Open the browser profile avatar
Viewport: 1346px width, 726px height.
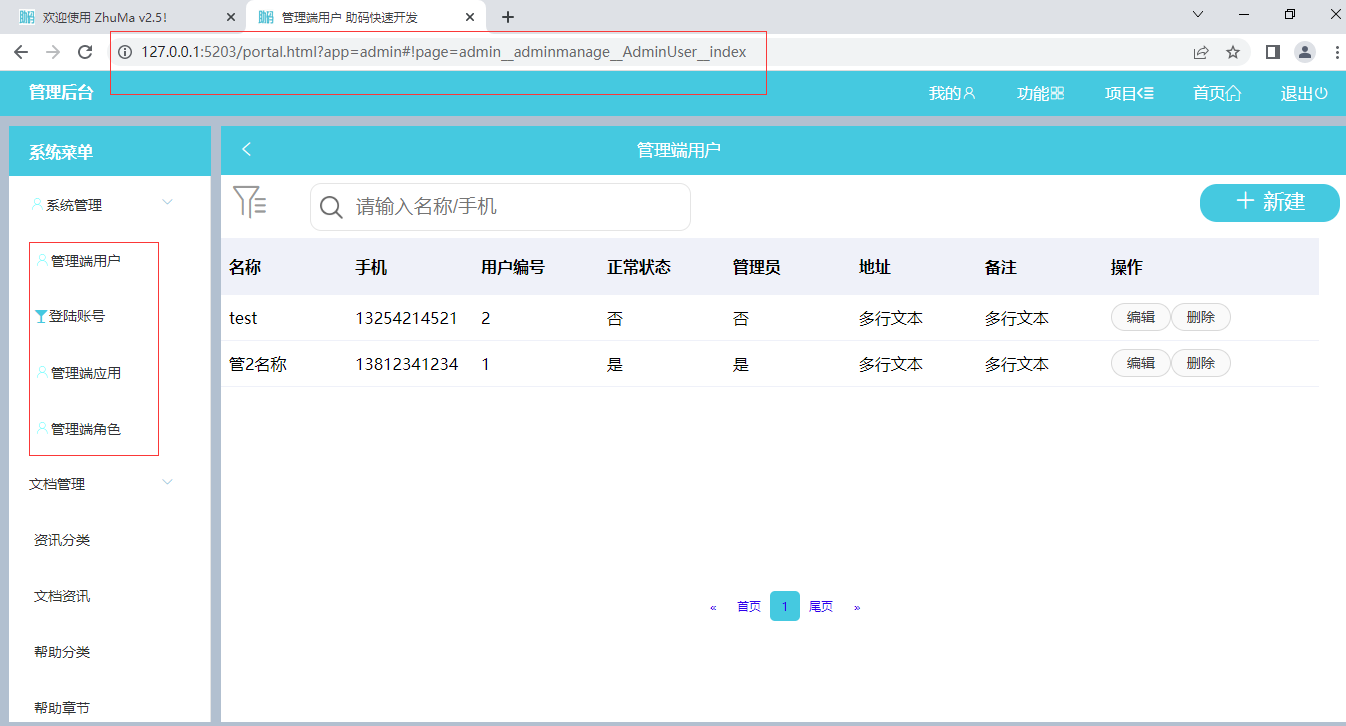(x=1305, y=52)
